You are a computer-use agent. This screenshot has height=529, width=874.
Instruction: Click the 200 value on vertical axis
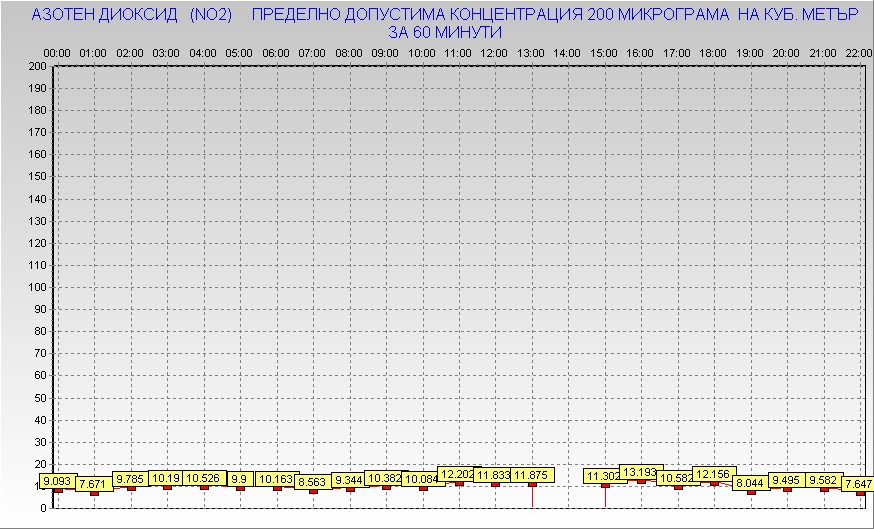pos(37,66)
